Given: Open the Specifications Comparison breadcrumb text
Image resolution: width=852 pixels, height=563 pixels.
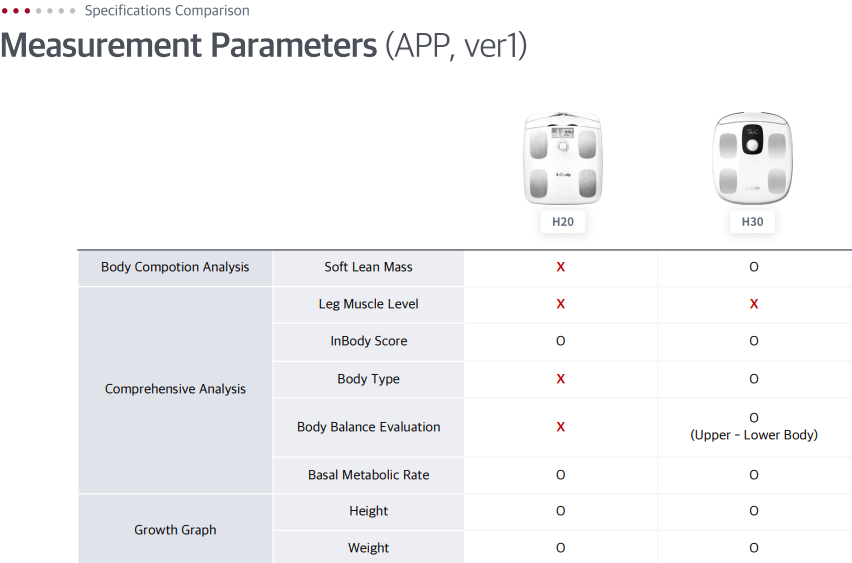Looking at the screenshot, I should pos(167,11).
